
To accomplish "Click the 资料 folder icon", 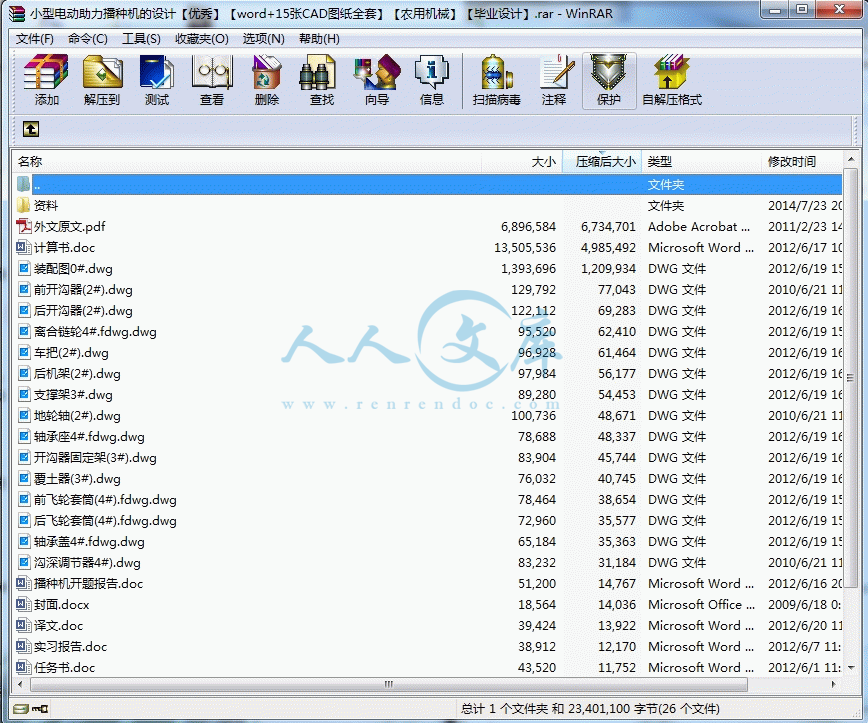I will (23, 205).
